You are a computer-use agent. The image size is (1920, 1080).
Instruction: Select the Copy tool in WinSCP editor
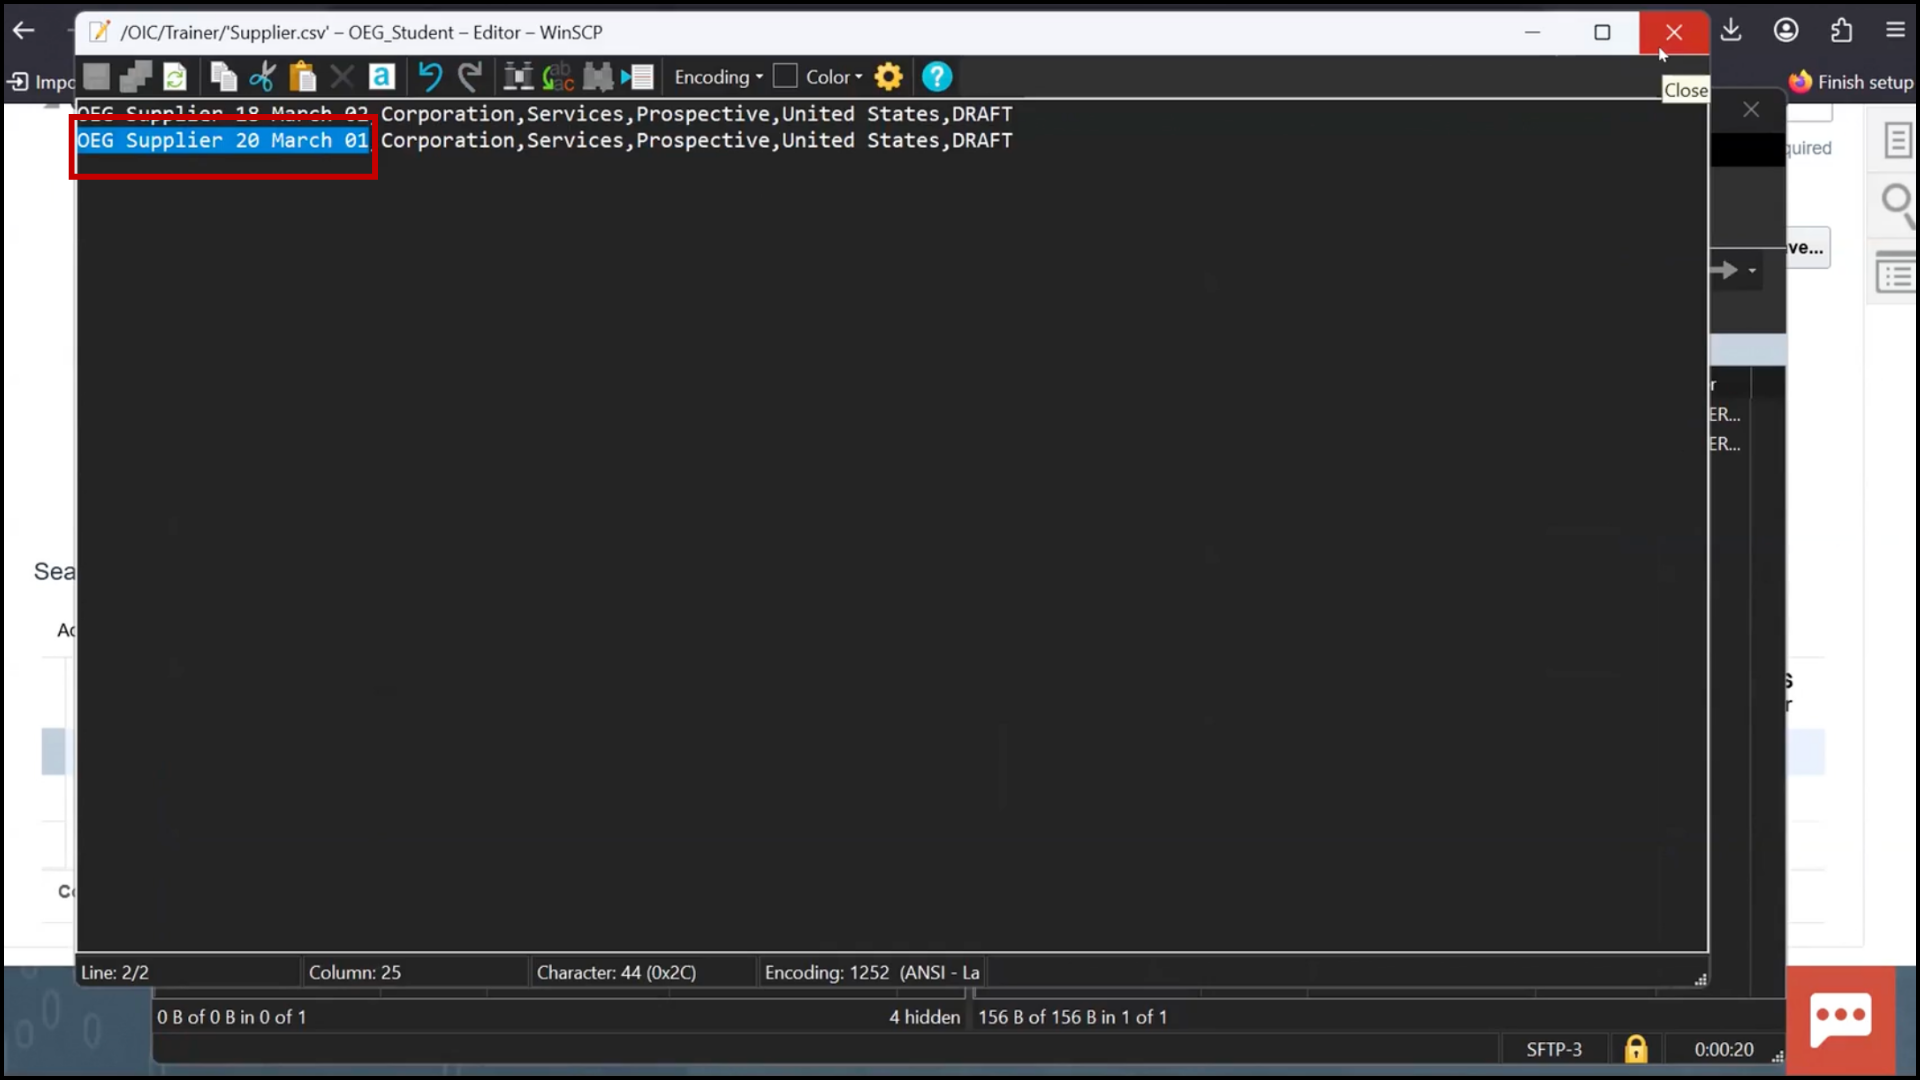[x=223, y=76]
